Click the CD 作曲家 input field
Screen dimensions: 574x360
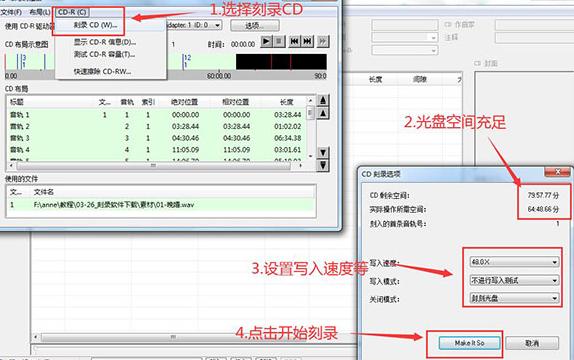click(534, 25)
